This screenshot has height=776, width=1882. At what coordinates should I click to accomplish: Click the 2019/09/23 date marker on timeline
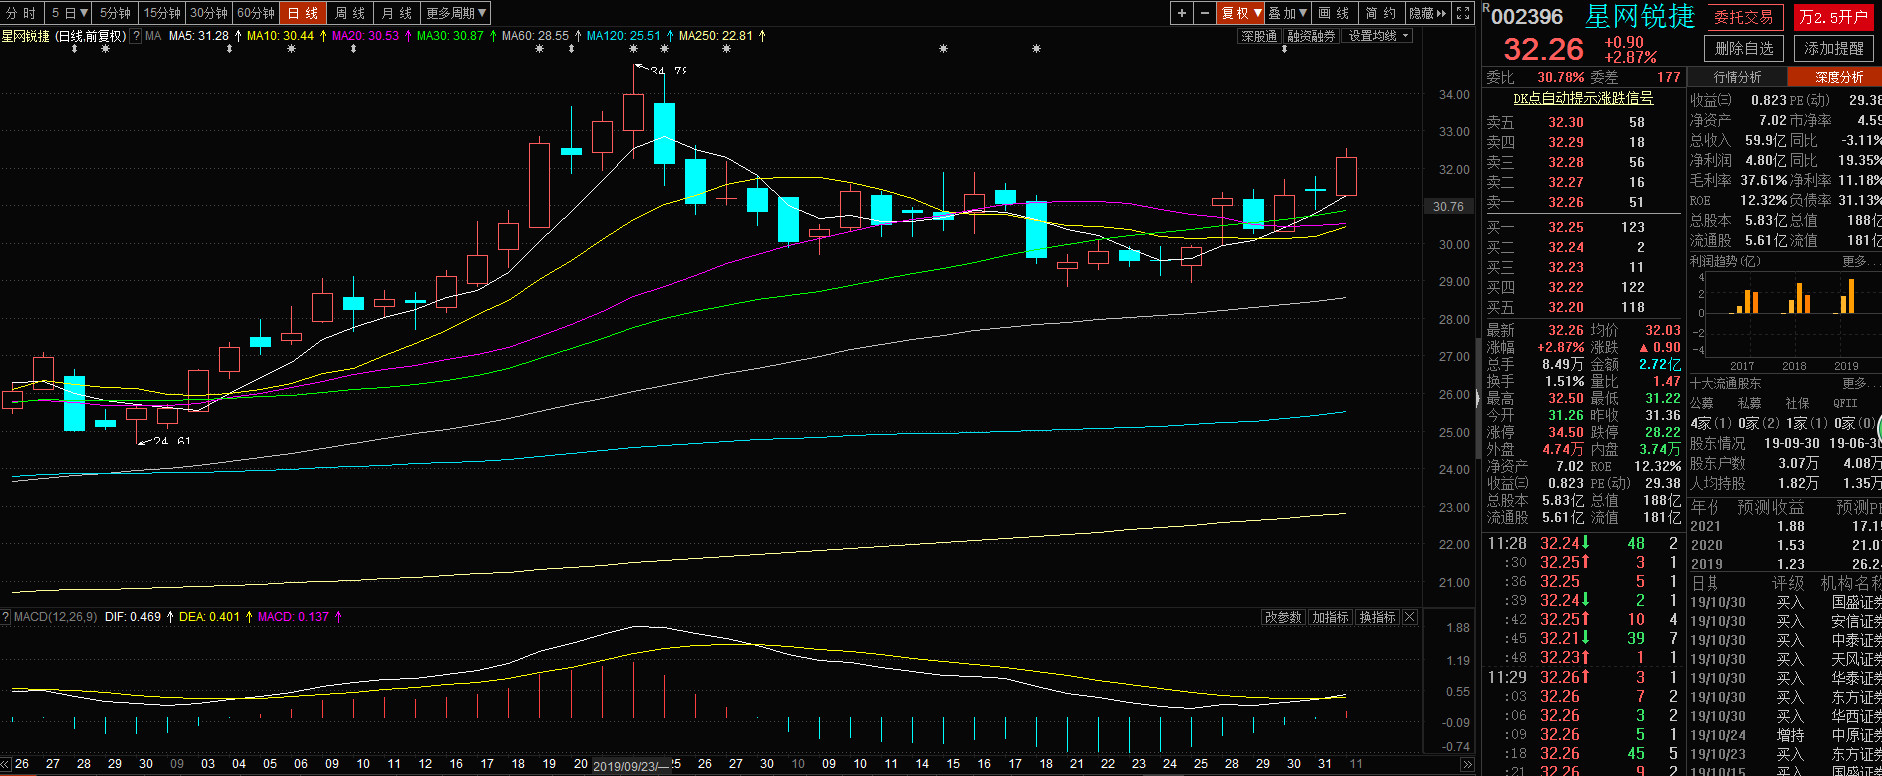(x=631, y=766)
